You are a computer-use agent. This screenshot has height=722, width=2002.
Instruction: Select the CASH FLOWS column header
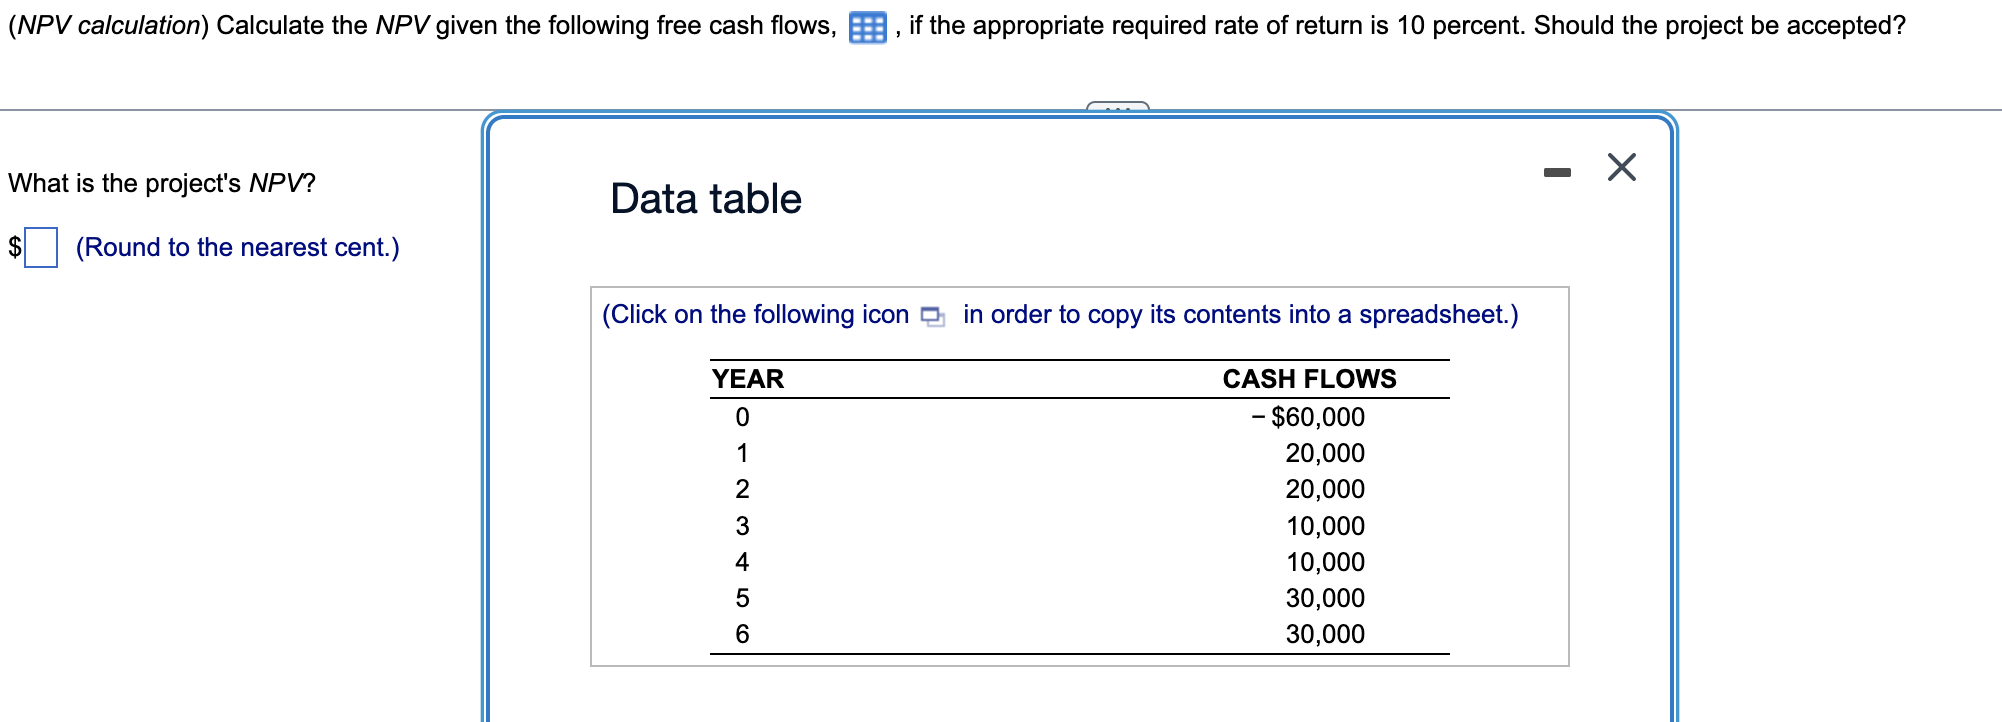click(x=1309, y=379)
